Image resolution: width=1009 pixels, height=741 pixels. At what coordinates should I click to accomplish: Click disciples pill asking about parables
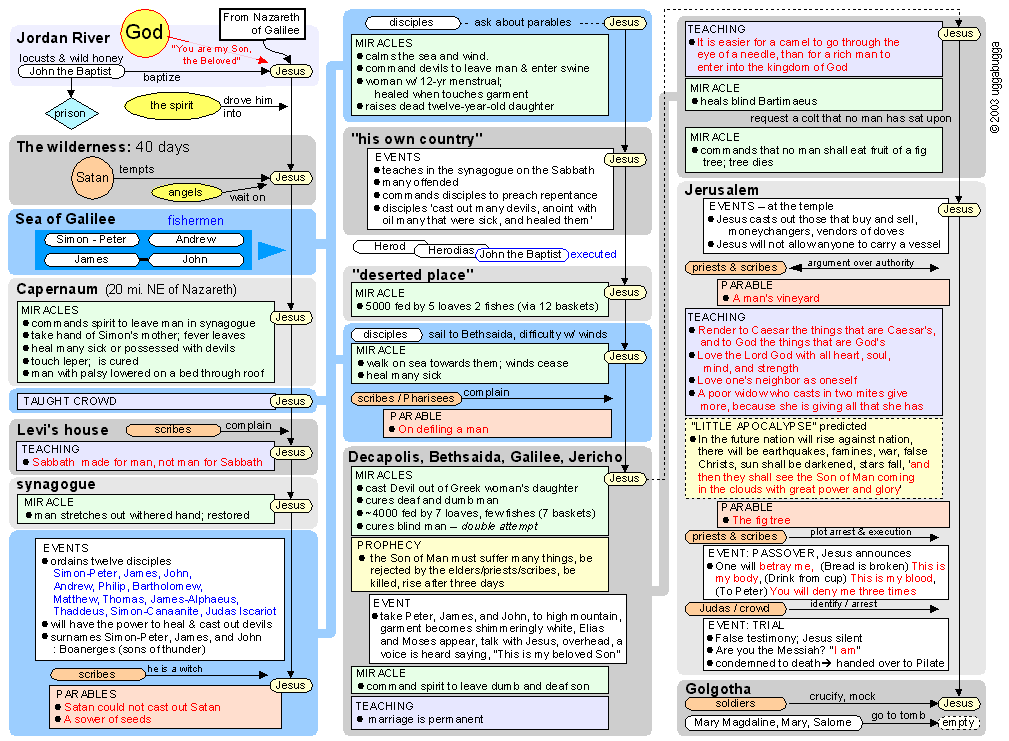point(412,23)
